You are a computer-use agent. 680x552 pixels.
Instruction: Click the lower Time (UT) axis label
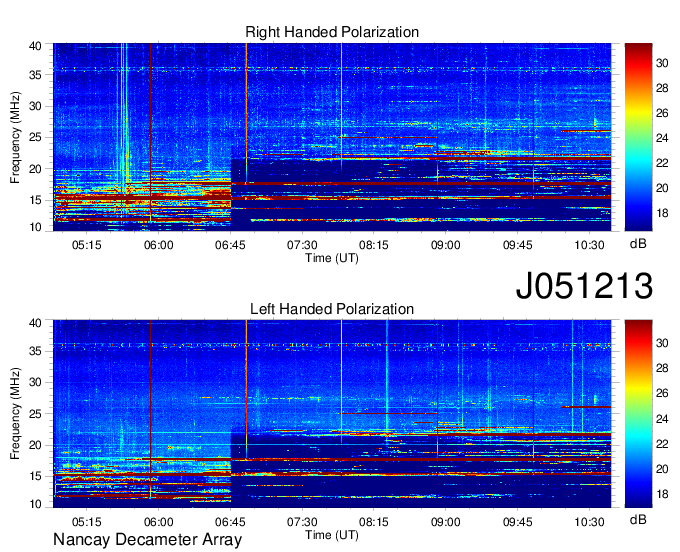tap(332, 535)
